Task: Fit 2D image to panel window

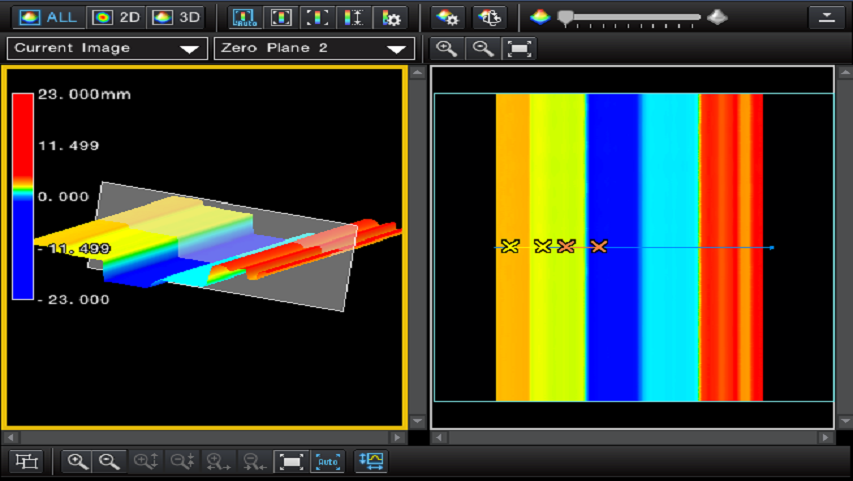Action: tap(518, 48)
